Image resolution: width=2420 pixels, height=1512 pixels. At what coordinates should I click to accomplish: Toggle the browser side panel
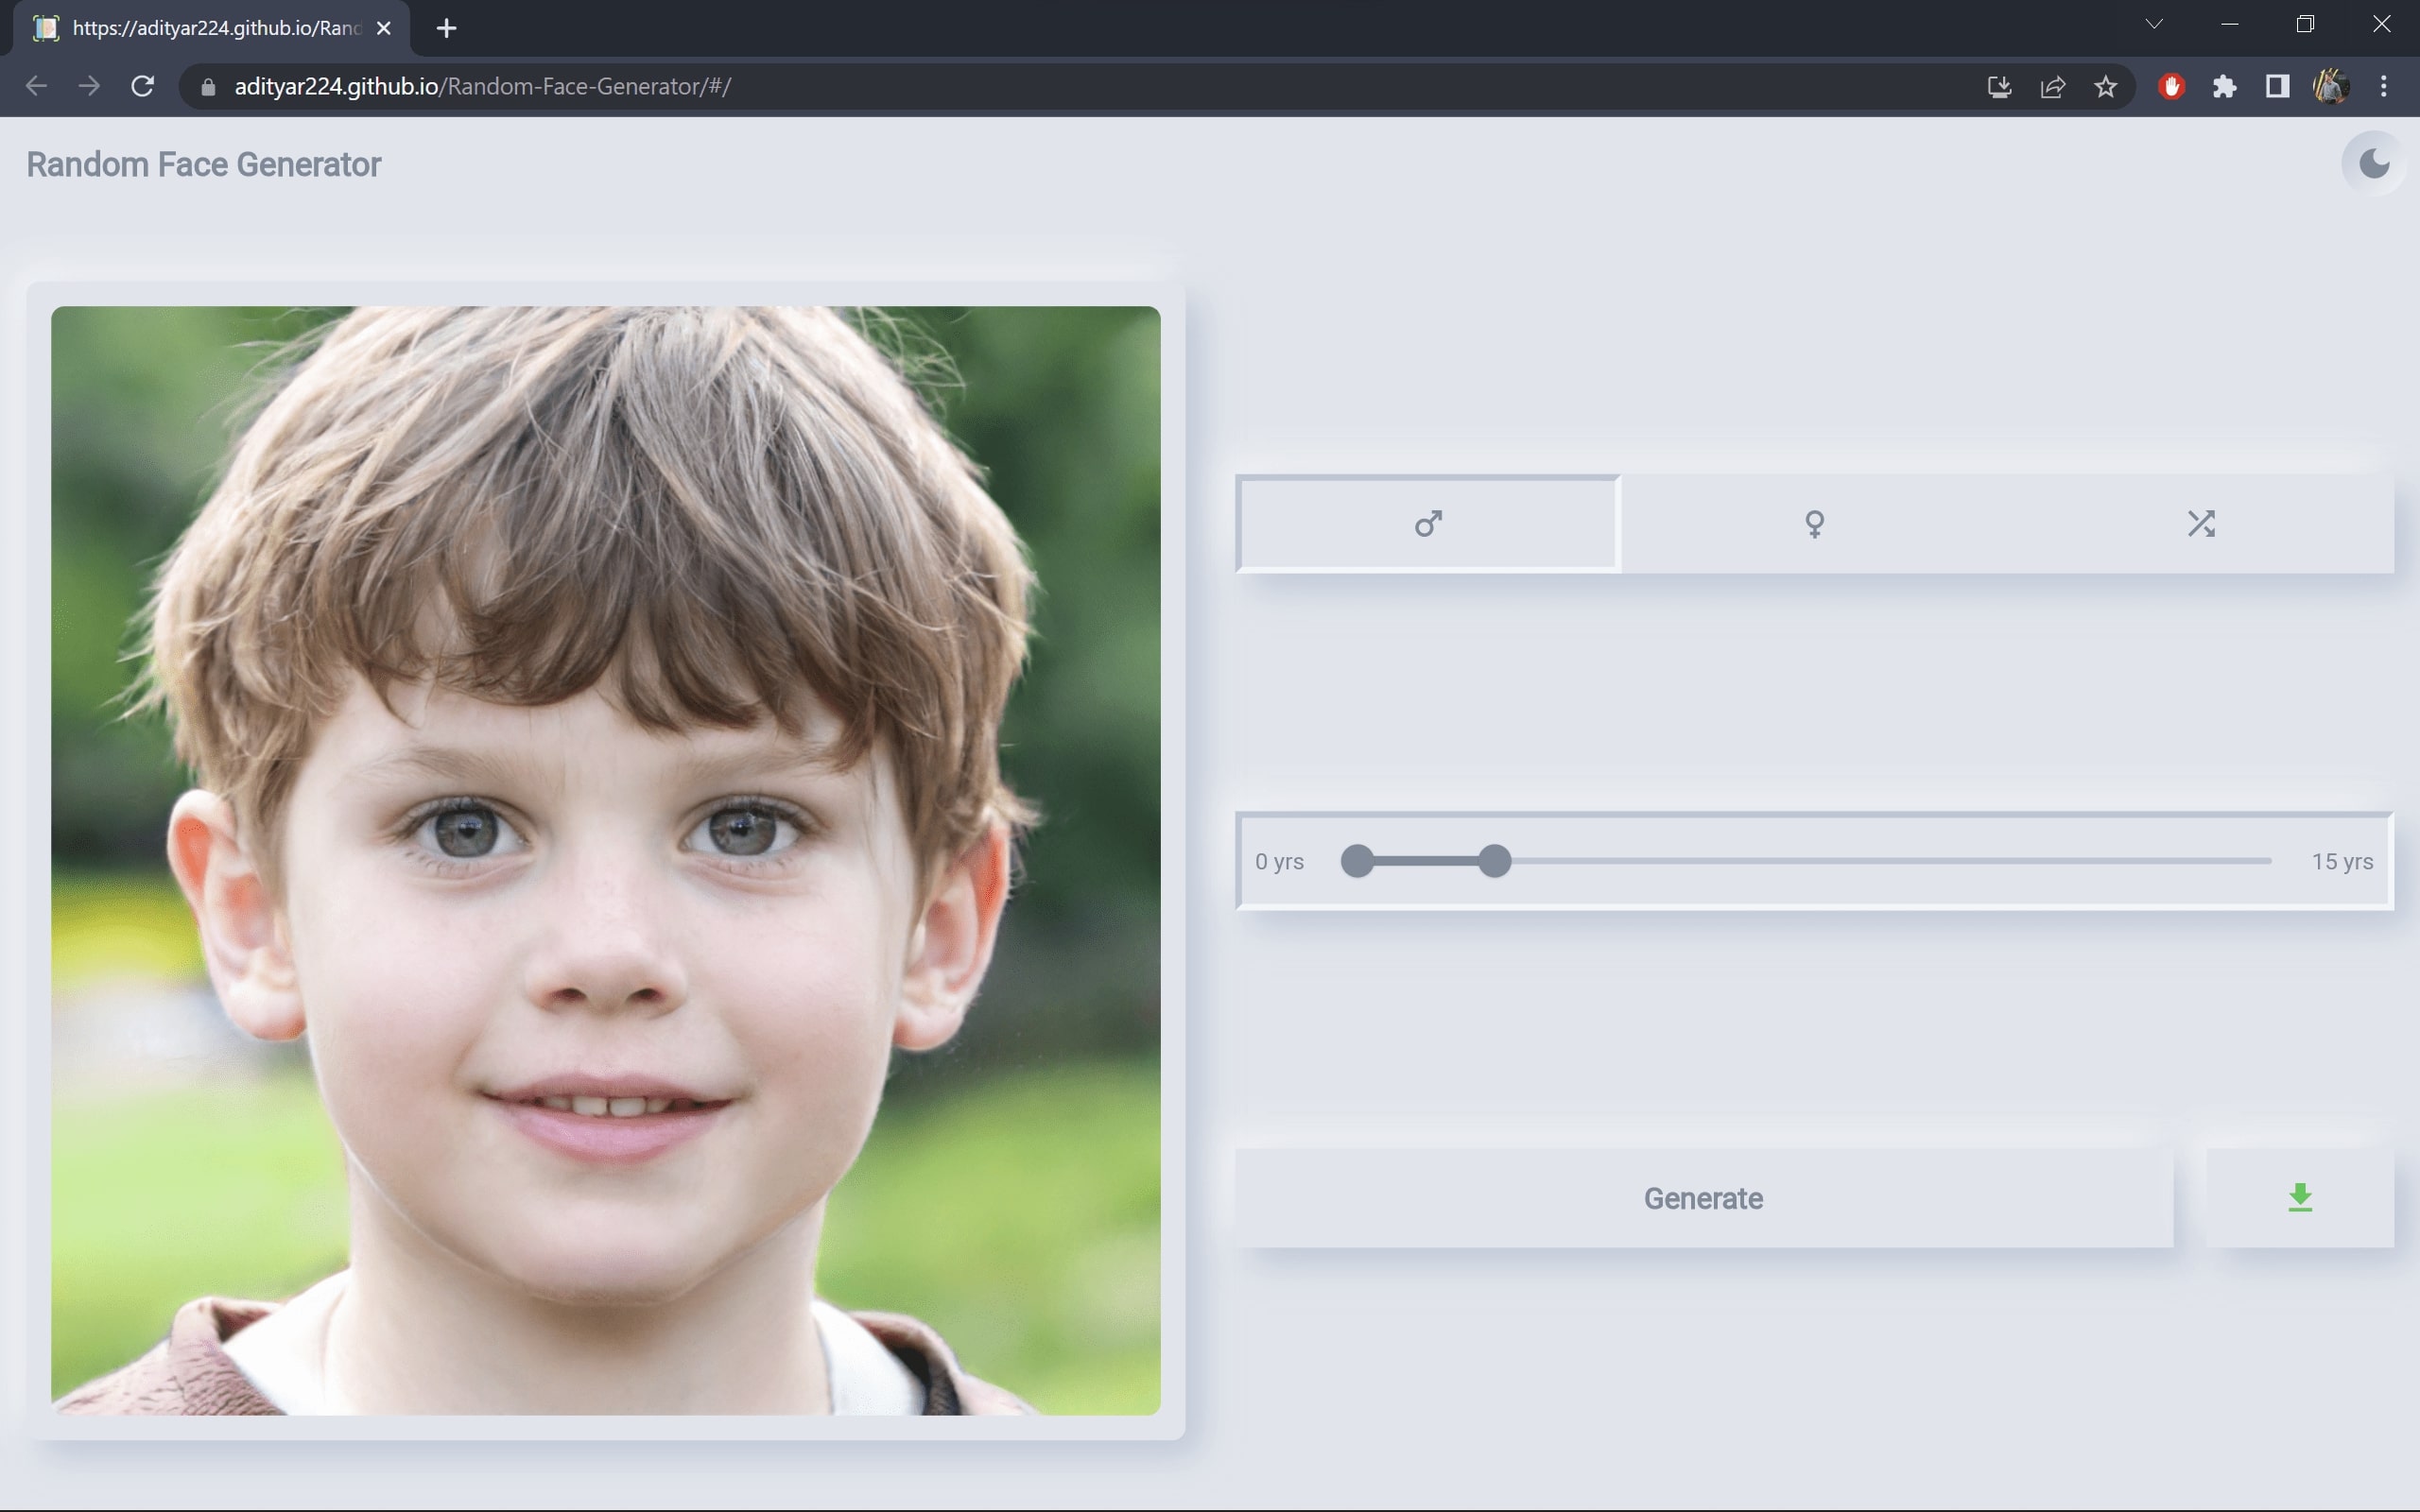pyautogui.click(x=2277, y=87)
